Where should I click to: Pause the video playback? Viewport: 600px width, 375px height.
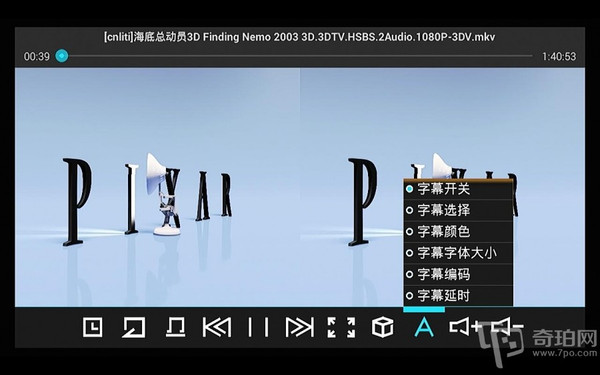tap(258, 327)
